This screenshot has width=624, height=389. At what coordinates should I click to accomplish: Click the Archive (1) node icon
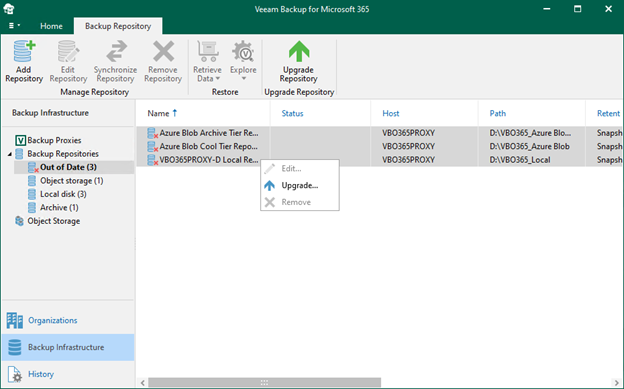pos(32,208)
